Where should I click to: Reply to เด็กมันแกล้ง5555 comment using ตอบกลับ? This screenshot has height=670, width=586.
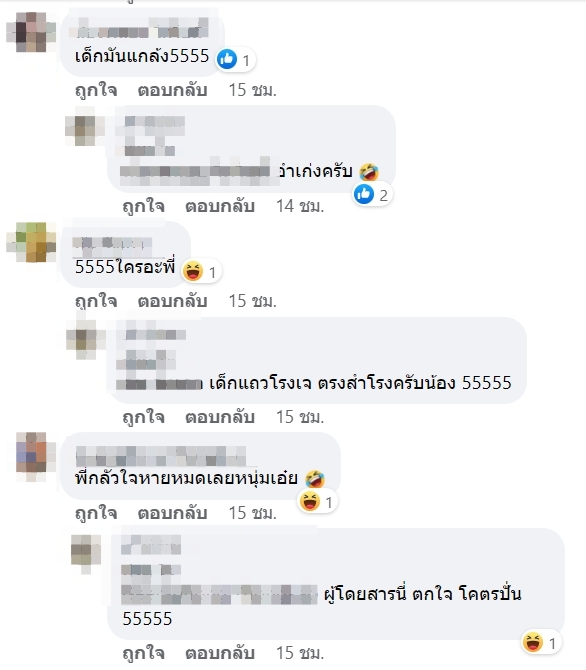coord(173,91)
